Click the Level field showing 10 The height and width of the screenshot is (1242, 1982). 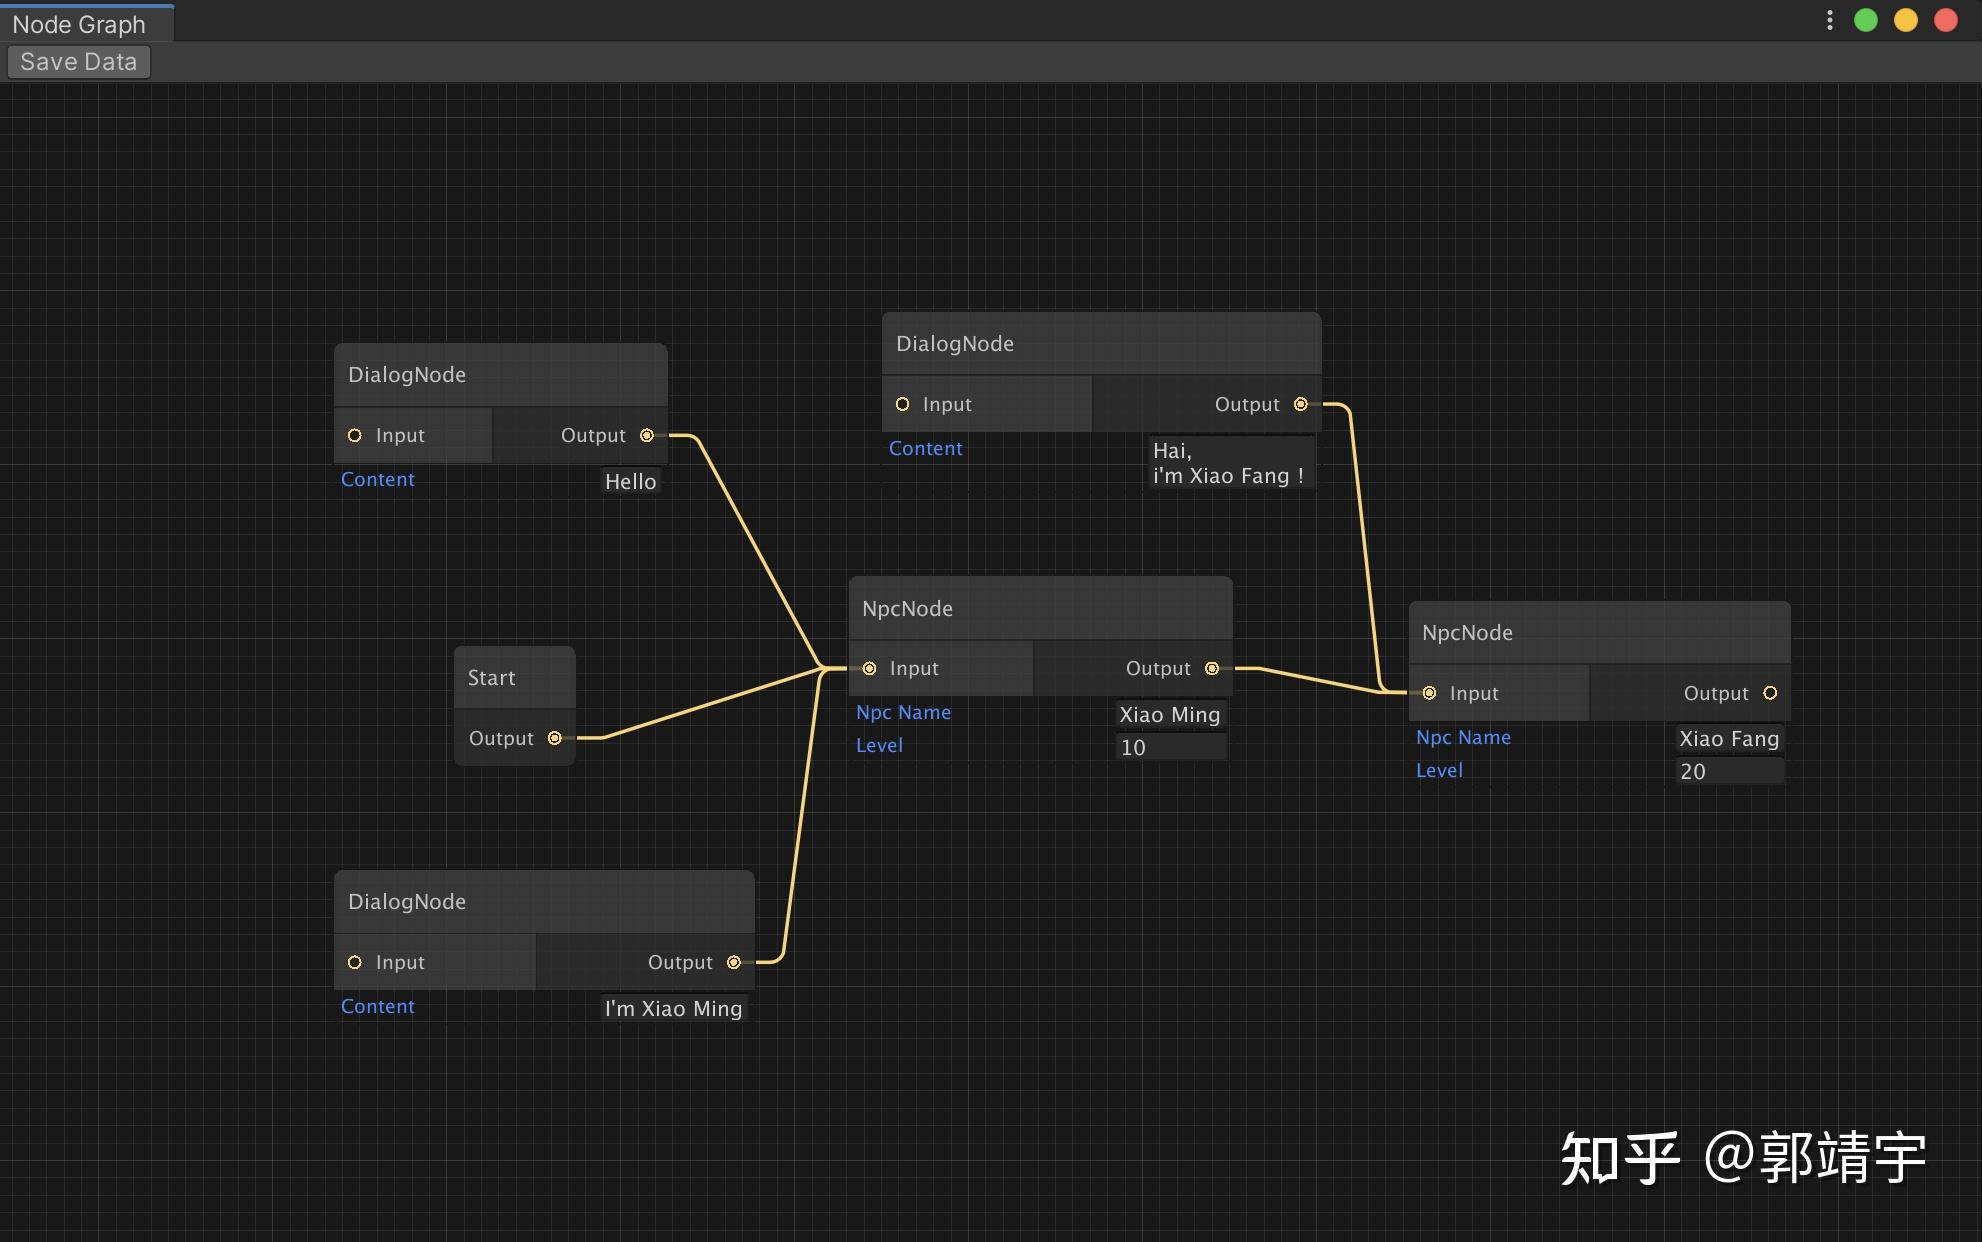click(1169, 747)
